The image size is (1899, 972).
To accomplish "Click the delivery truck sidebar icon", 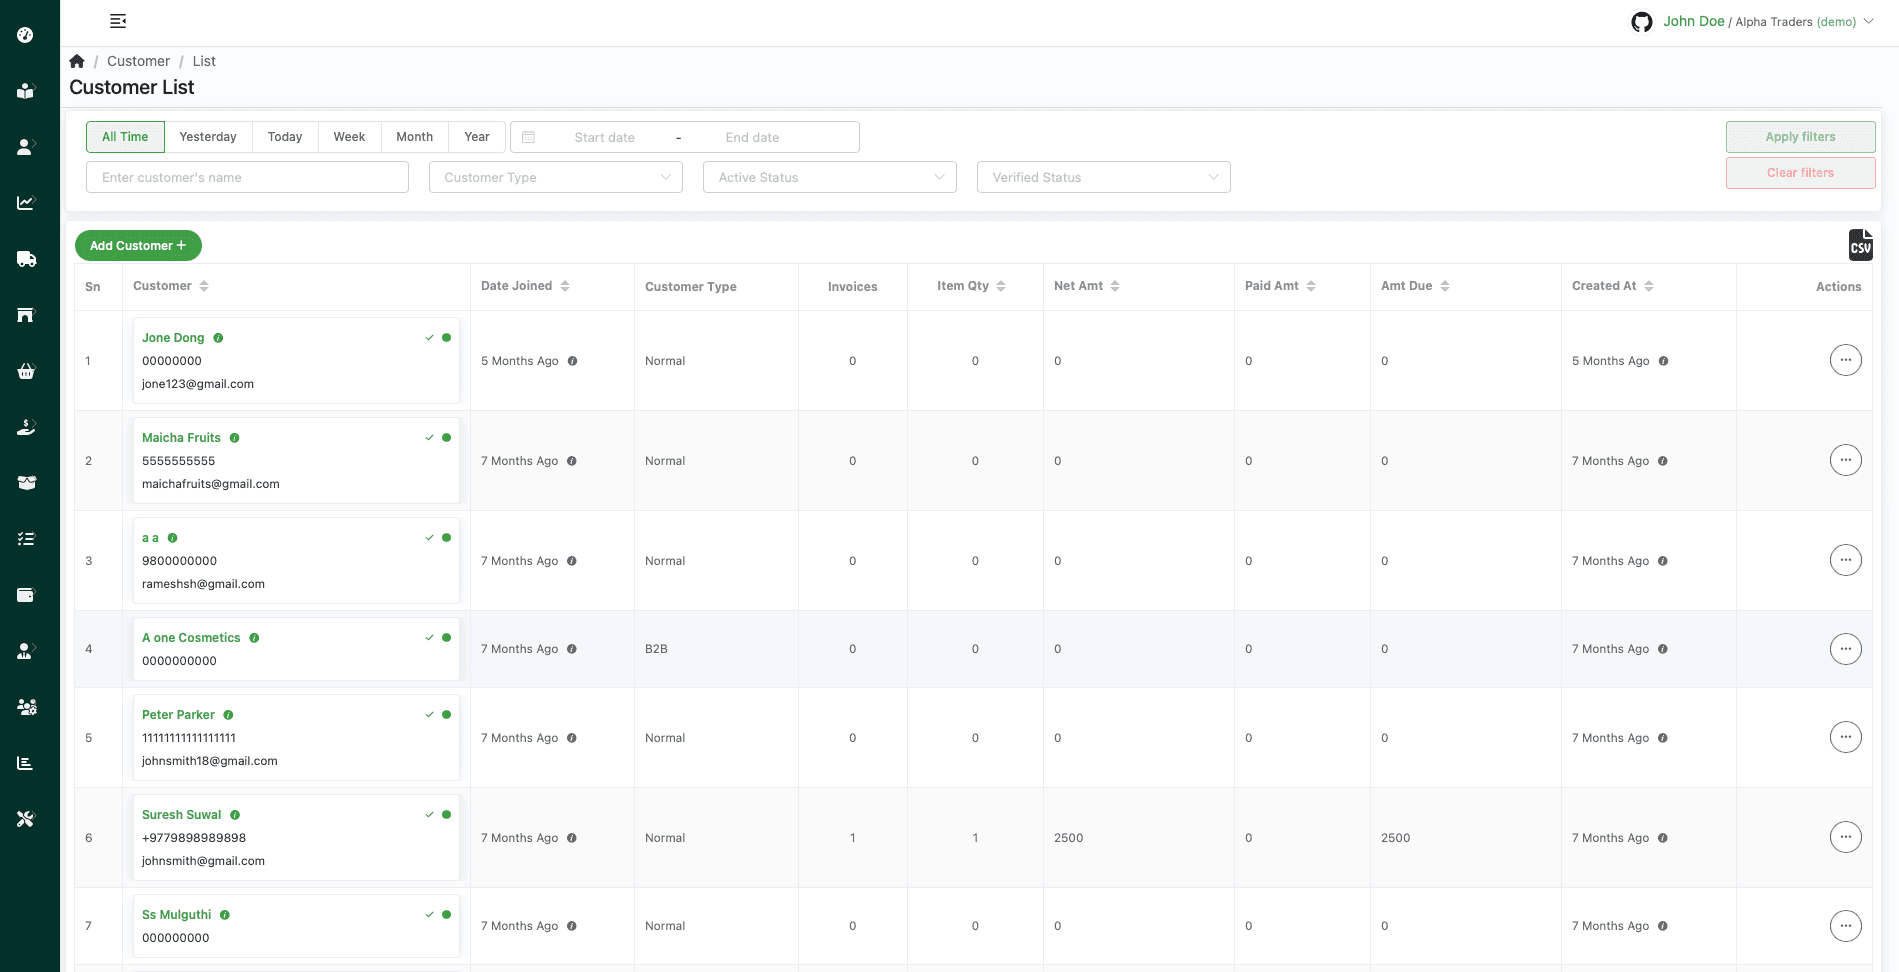I will [x=26, y=259].
